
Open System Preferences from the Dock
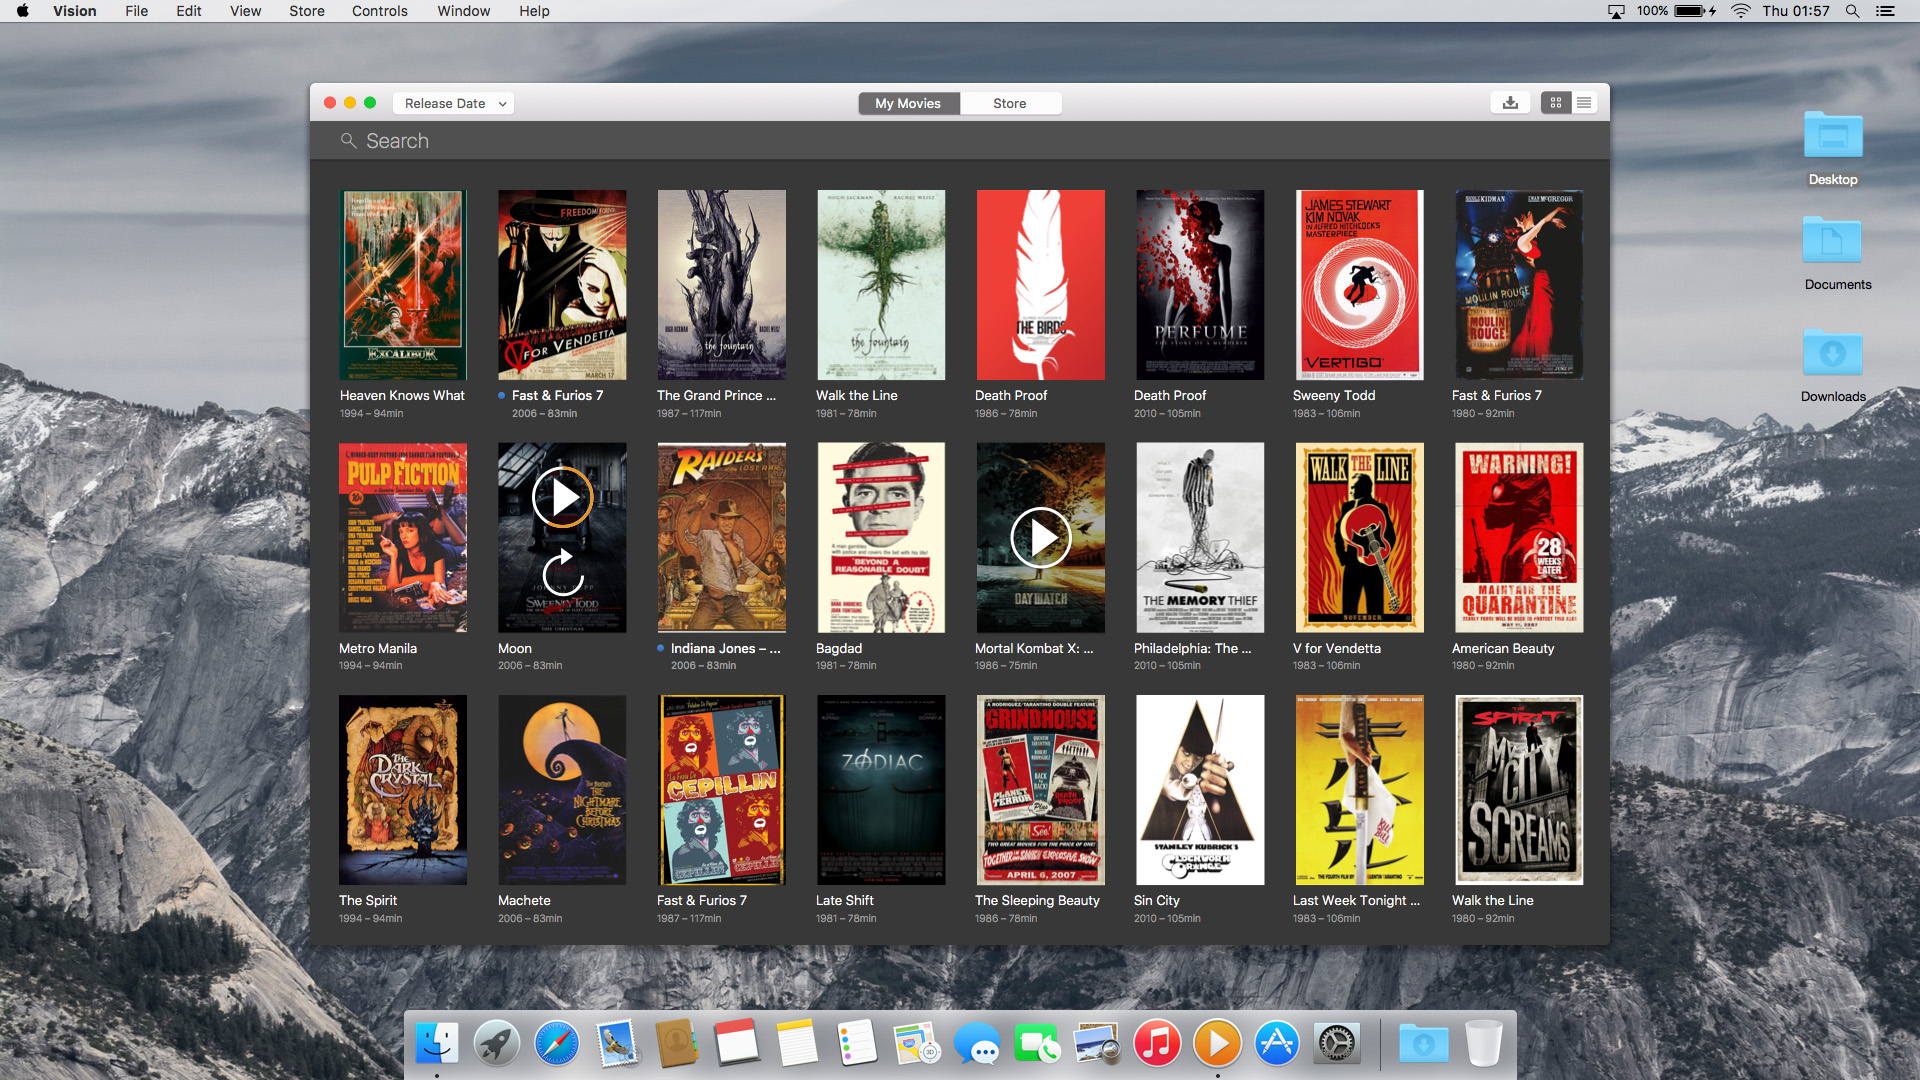click(1337, 1043)
